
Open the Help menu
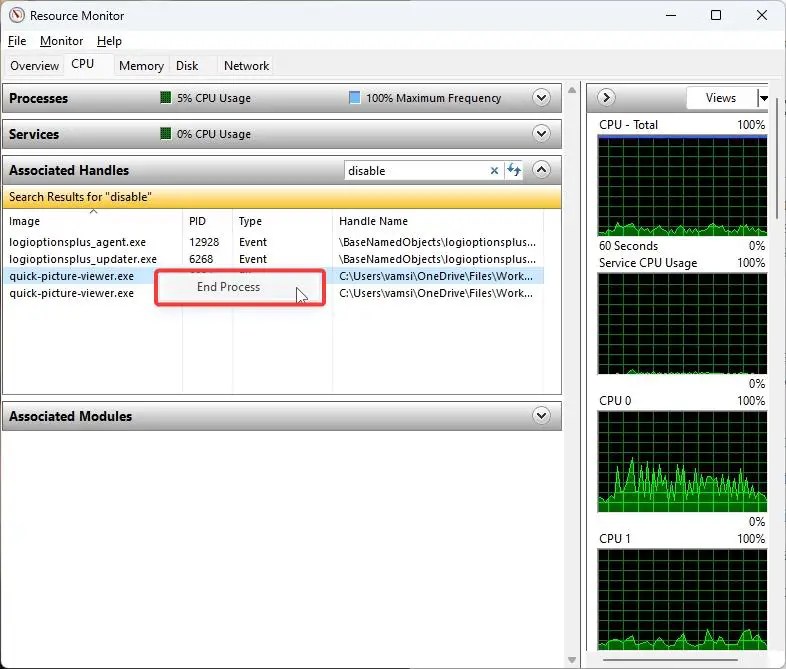(x=109, y=41)
